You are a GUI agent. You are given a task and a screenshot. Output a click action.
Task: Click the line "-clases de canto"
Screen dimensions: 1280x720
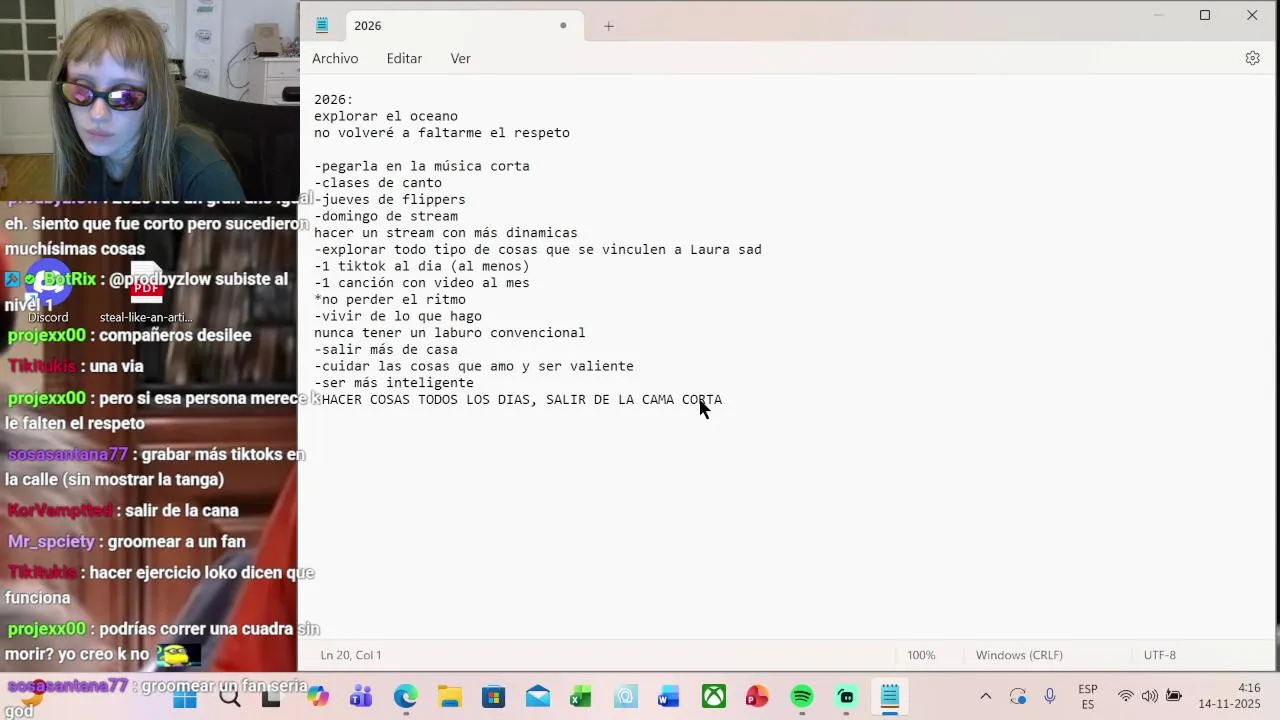click(378, 183)
